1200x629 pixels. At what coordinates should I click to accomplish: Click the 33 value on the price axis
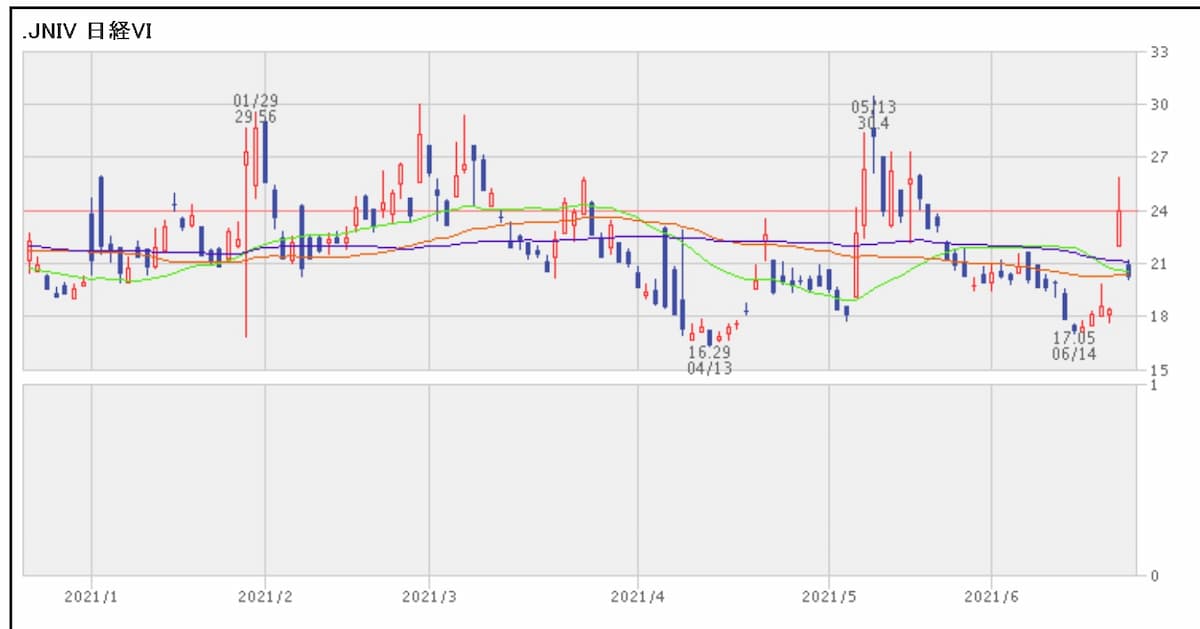pyautogui.click(x=1160, y=51)
